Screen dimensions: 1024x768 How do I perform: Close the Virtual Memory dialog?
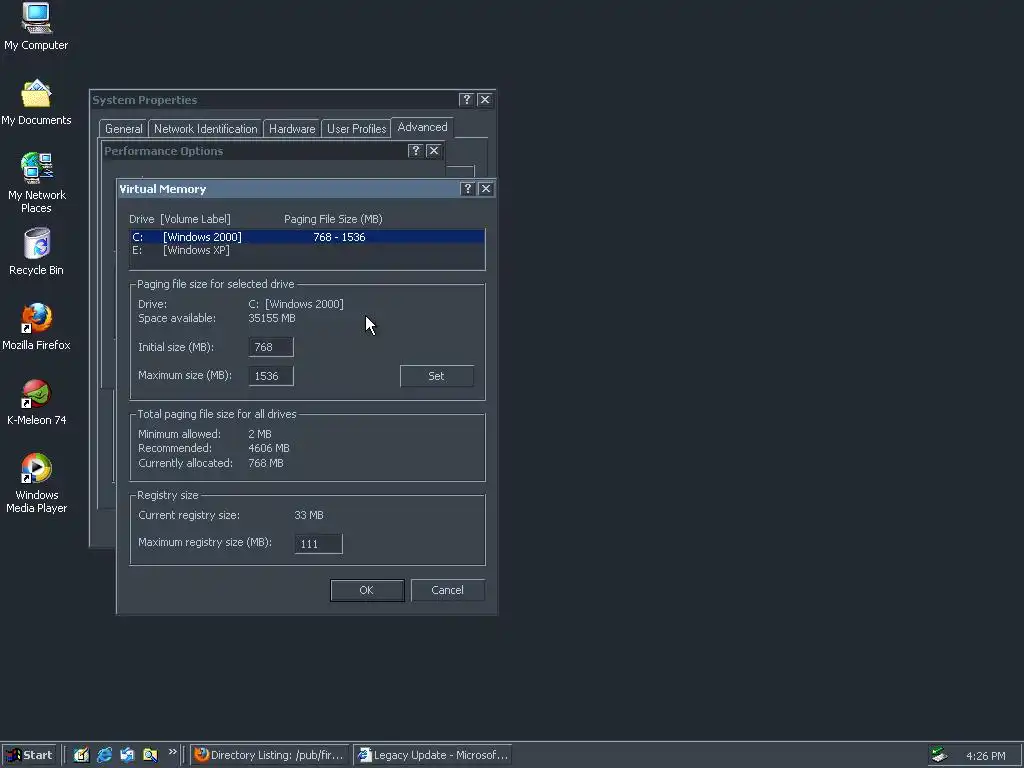click(486, 189)
